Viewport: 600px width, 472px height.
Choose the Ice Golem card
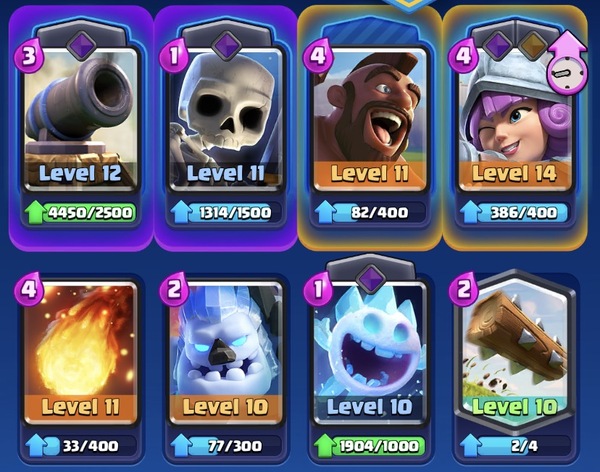225,354
